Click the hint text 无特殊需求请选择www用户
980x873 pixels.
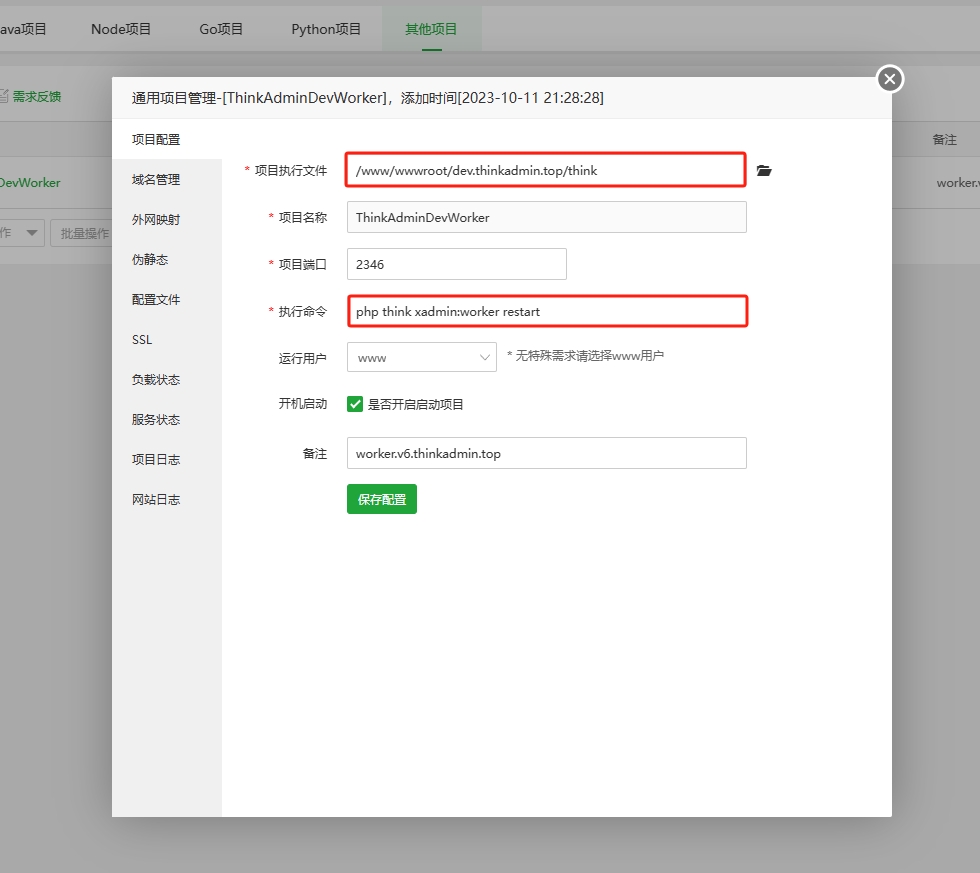tap(586, 356)
